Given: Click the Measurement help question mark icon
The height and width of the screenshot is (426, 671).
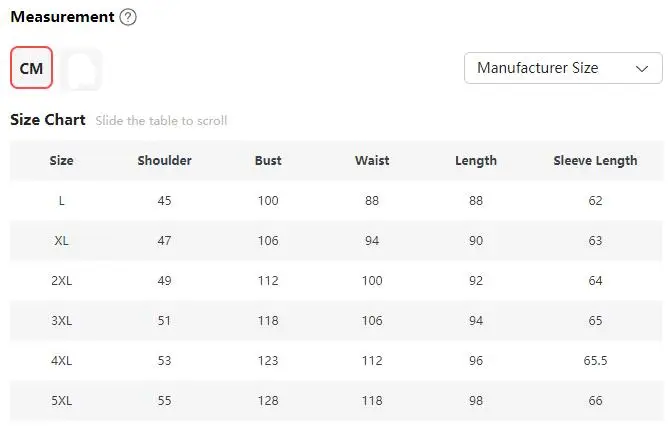Looking at the screenshot, I should click(x=128, y=17).
